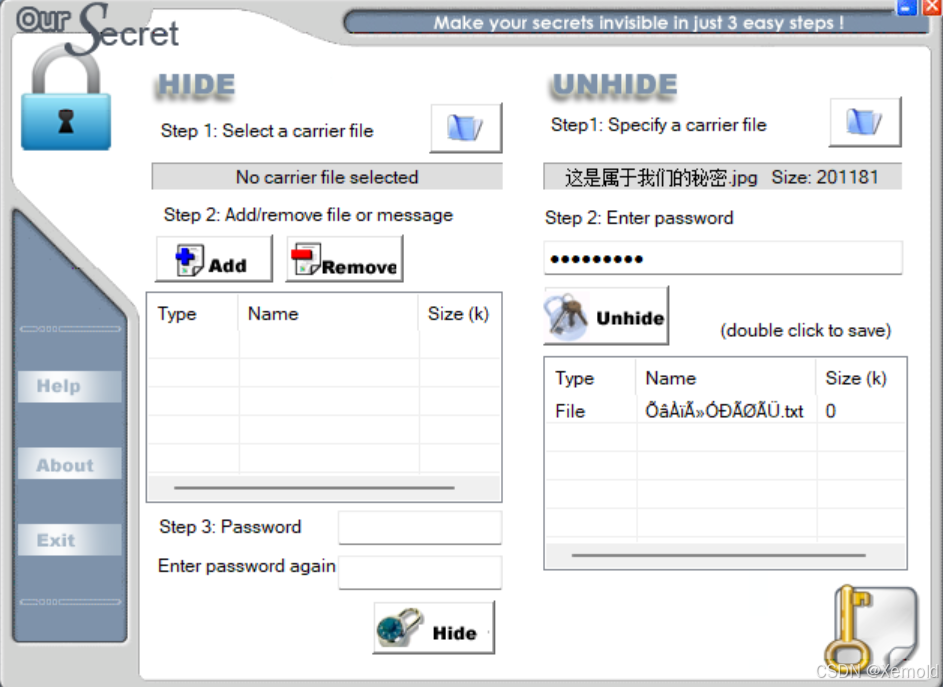Click the golden key document icon
The height and width of the screenshot is (687, 943).
coord(871,631)
